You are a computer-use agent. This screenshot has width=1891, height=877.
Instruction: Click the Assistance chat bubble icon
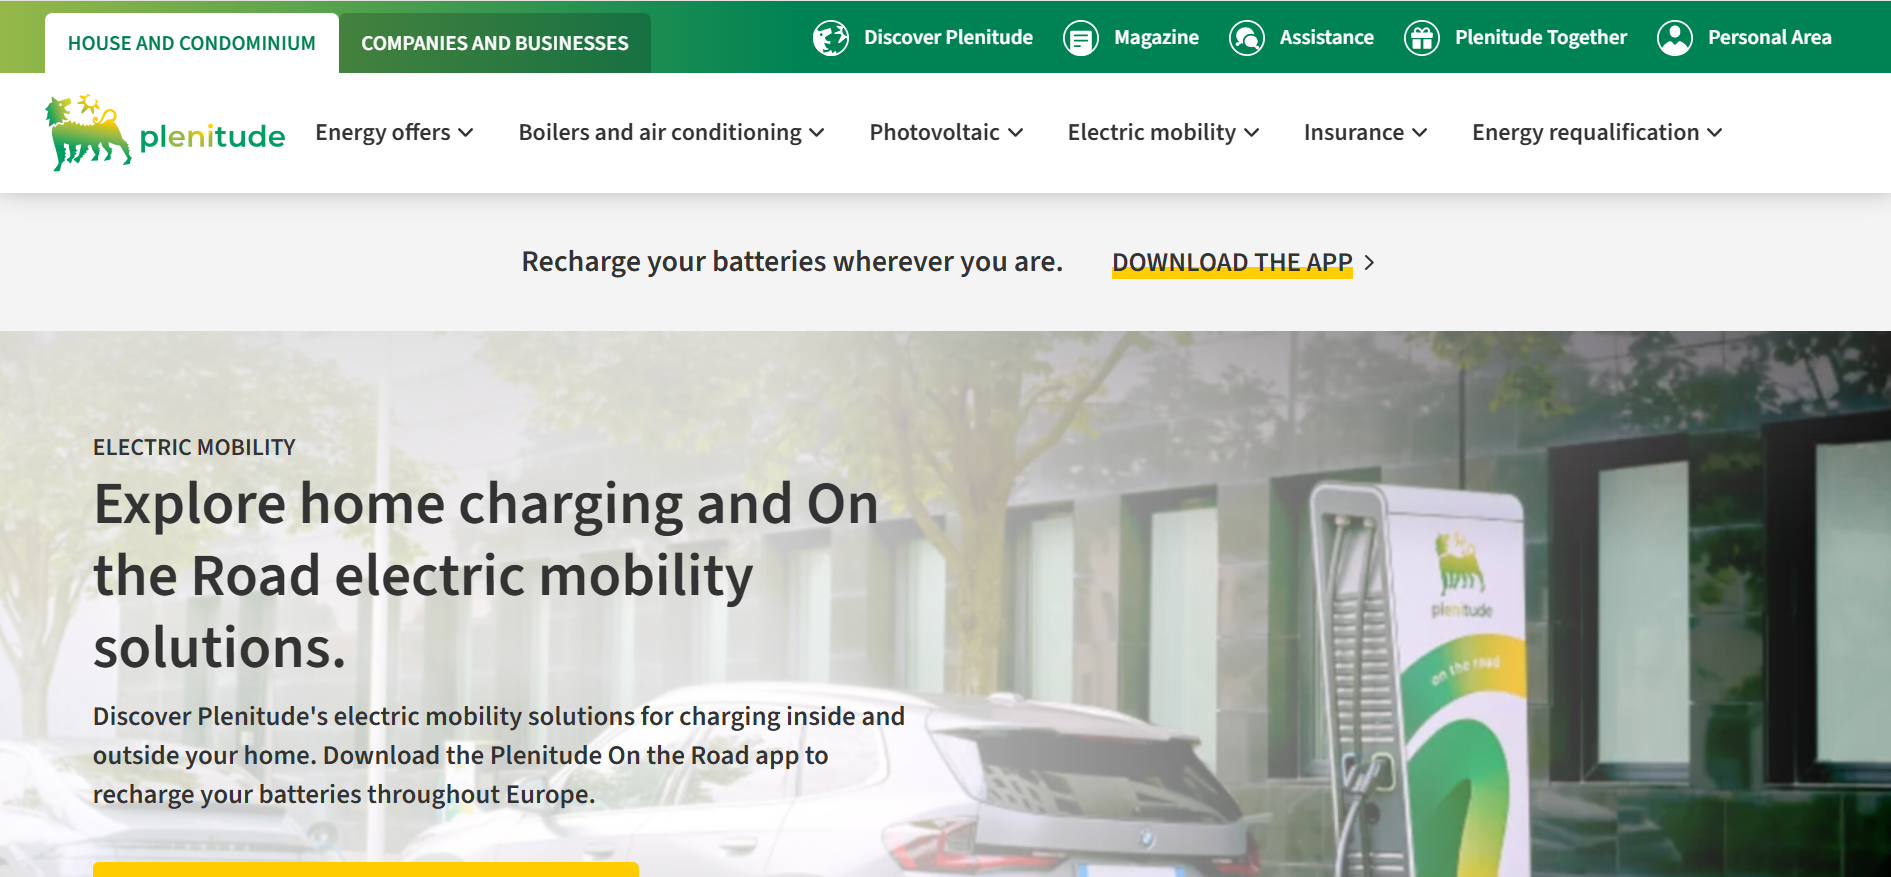coord(1246,38)
